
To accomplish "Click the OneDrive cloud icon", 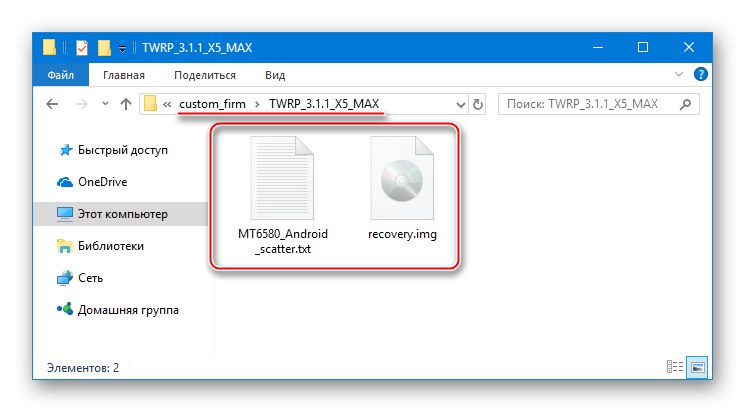I will 65,182.
